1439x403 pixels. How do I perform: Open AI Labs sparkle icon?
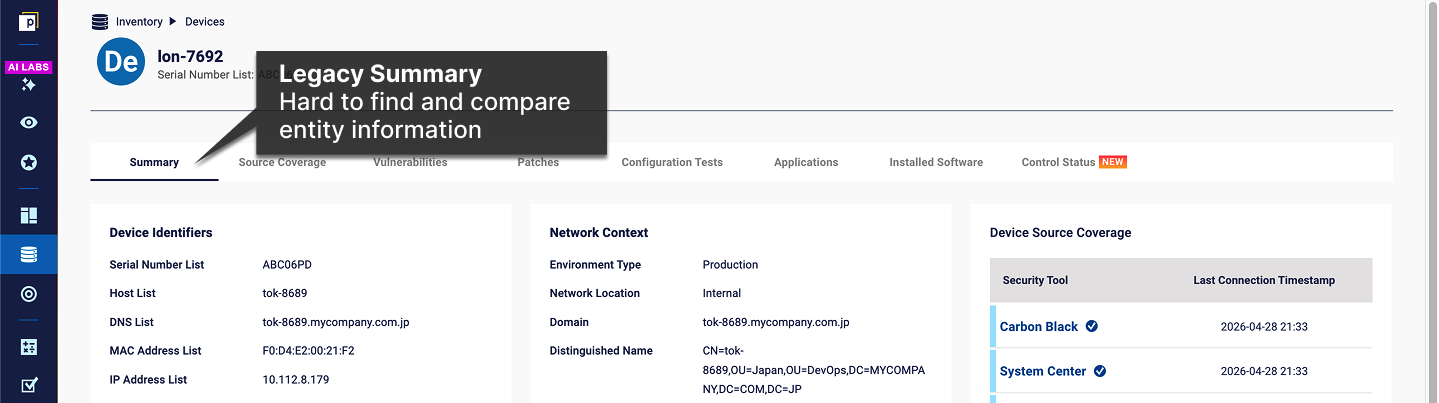click(x=29, y=85)
